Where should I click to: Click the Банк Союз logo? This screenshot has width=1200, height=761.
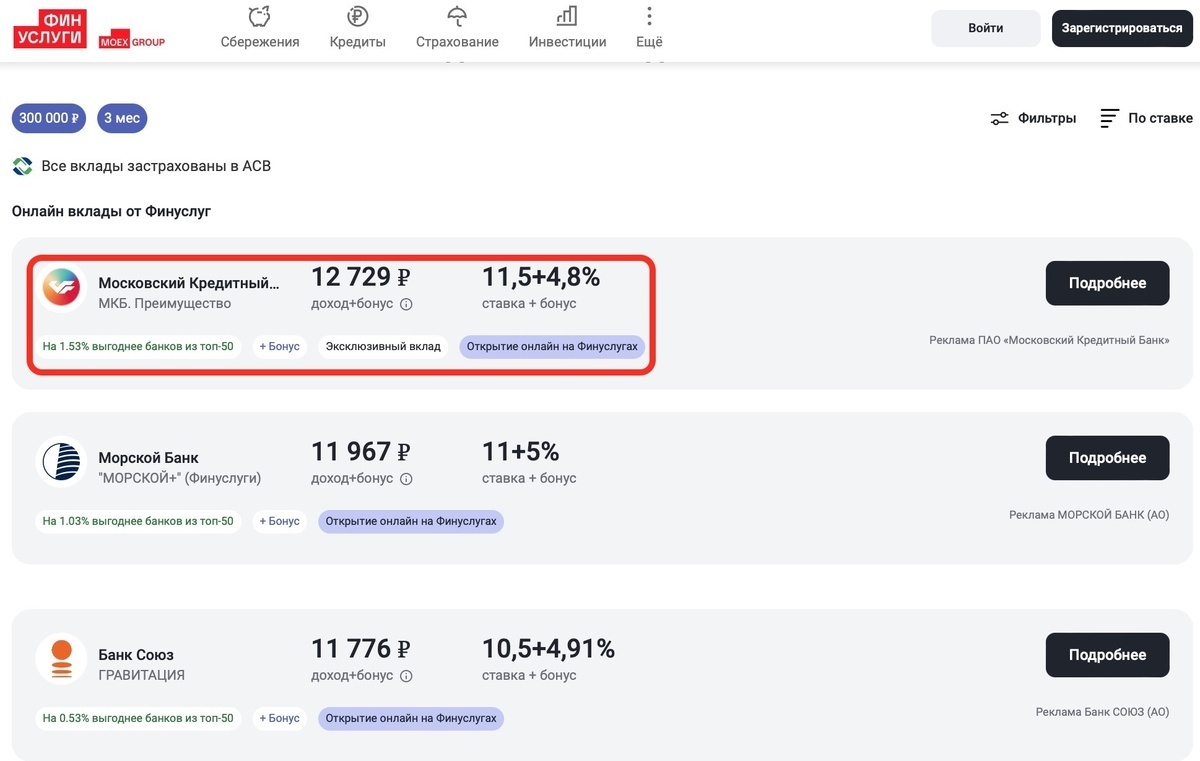tap(62, 660)
